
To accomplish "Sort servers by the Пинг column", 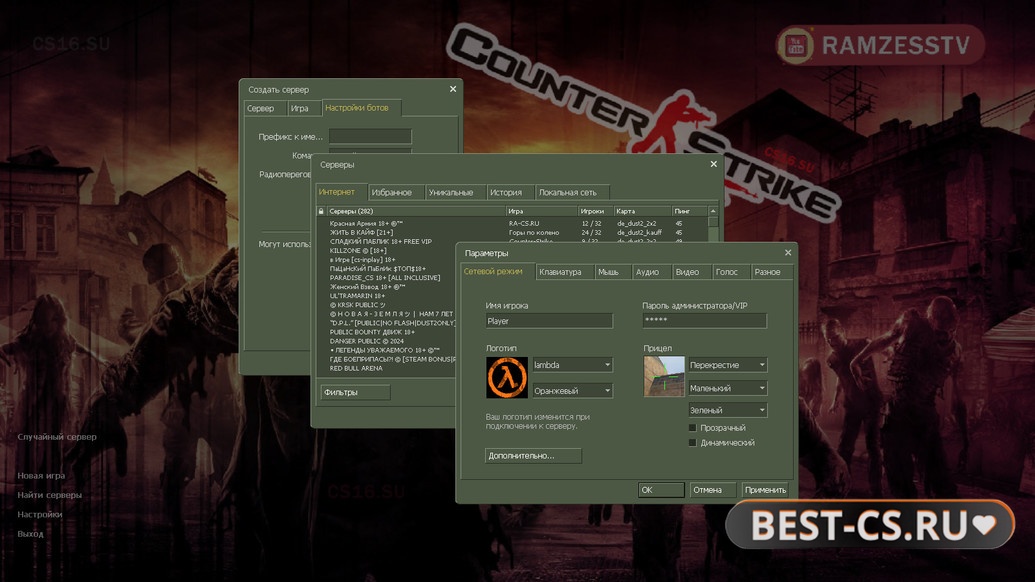I will coord(690,211).
